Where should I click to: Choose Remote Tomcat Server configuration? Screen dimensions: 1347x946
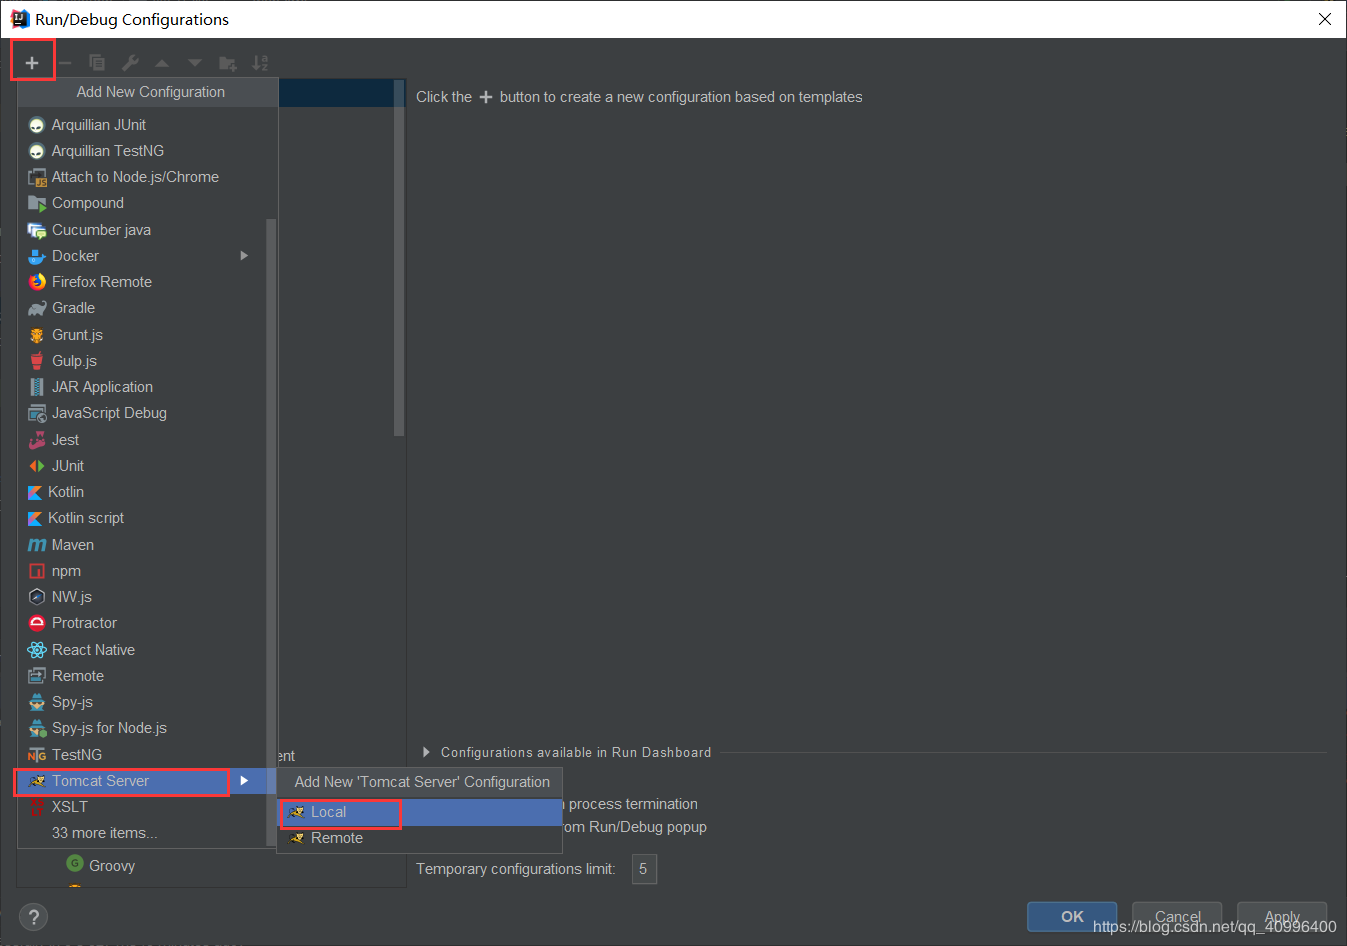pos(420,838)
